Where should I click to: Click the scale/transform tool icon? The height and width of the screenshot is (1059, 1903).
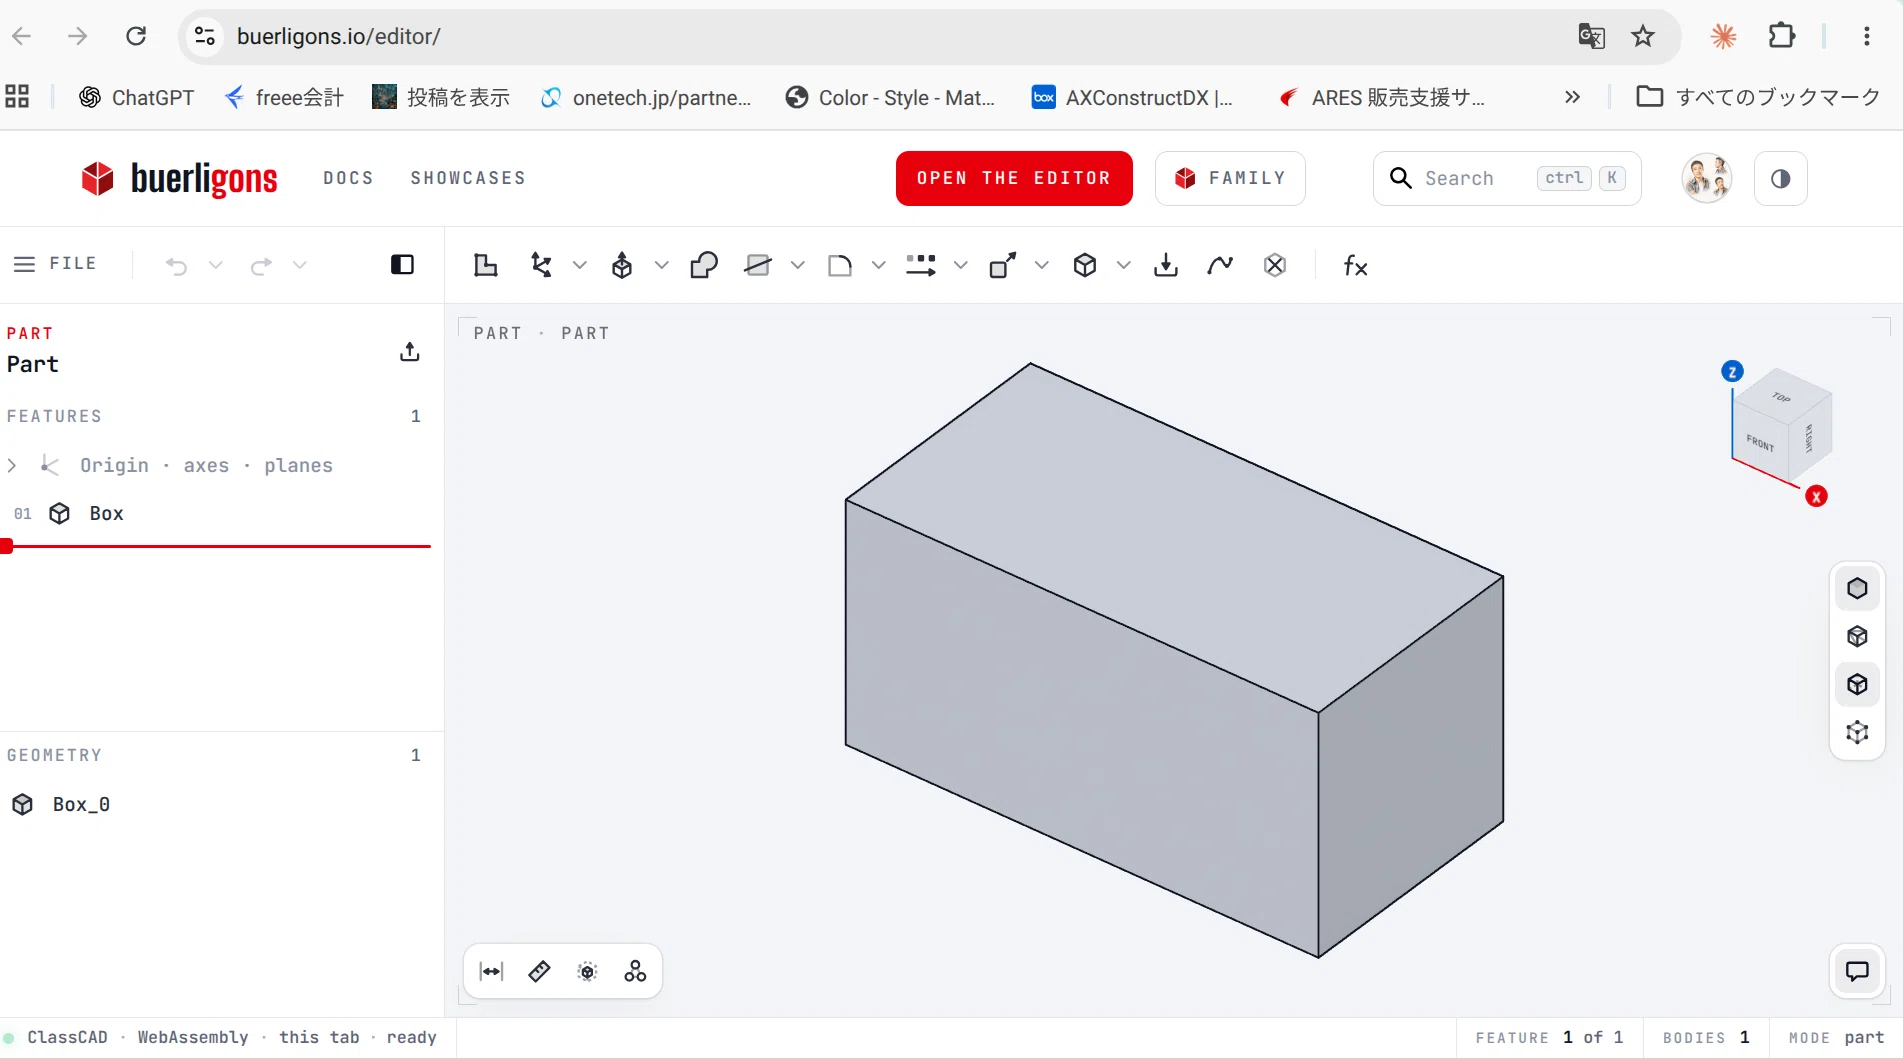(x=1002, y=265)
